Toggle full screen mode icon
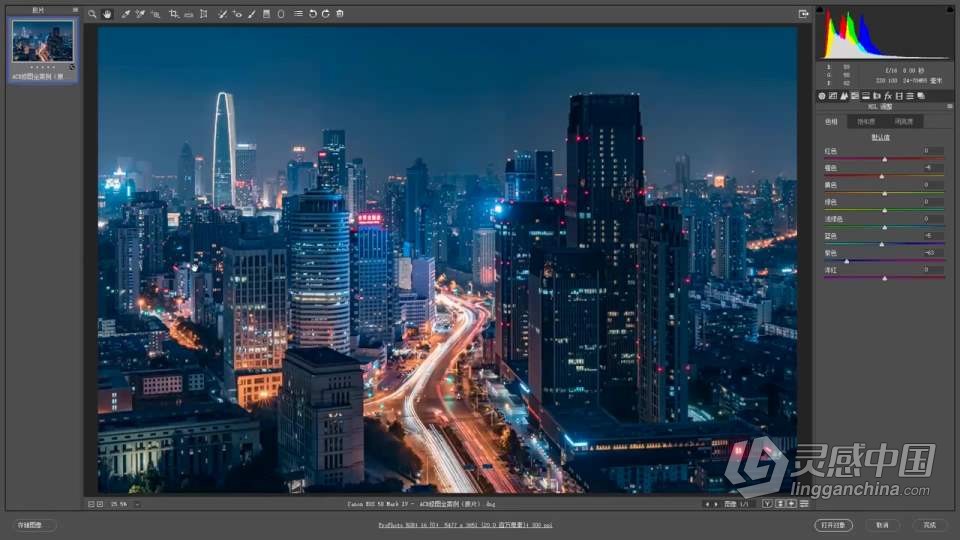 (803, 13)
